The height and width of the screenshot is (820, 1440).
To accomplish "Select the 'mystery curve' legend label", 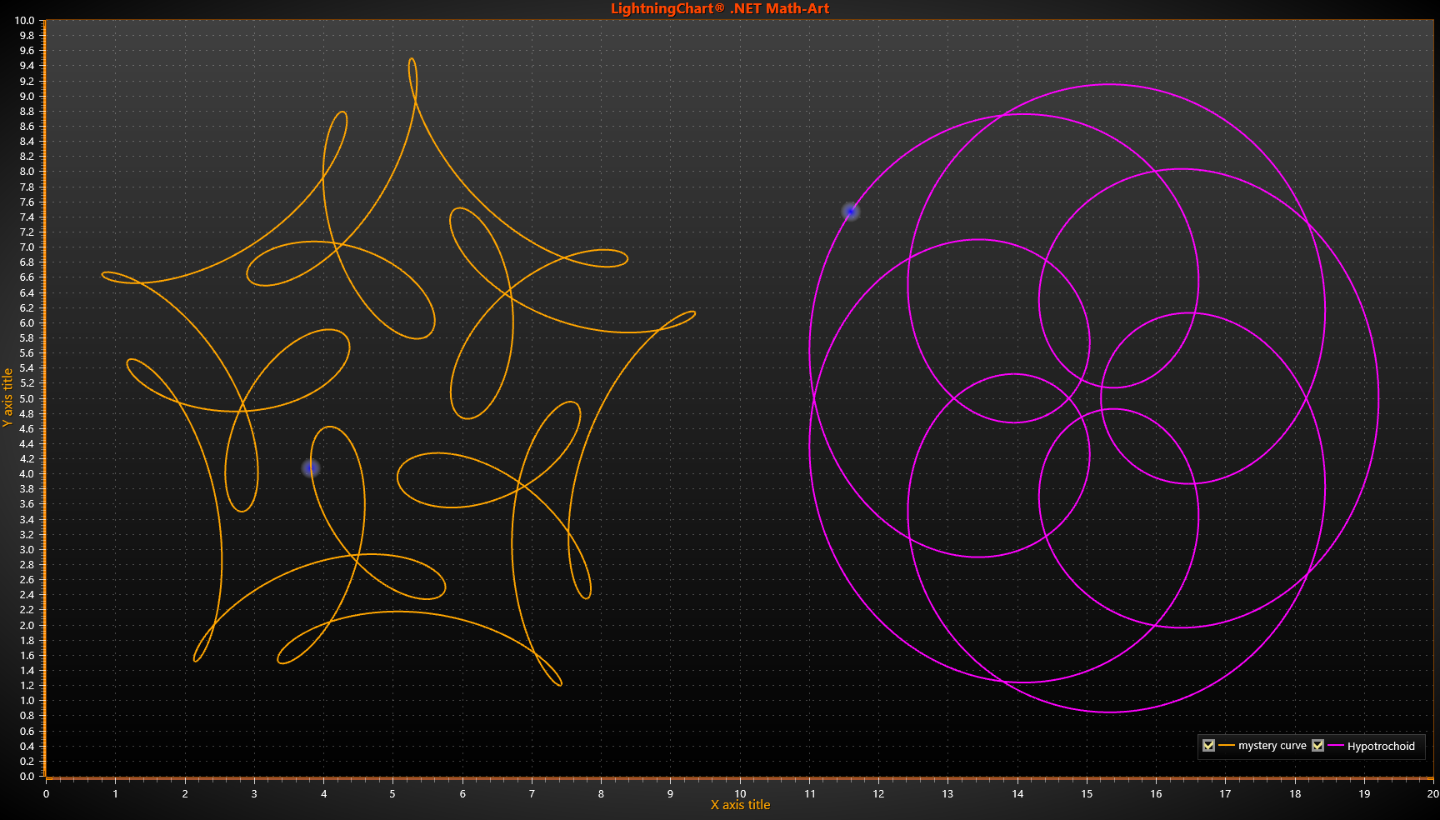I will (x=1272, y=746).
